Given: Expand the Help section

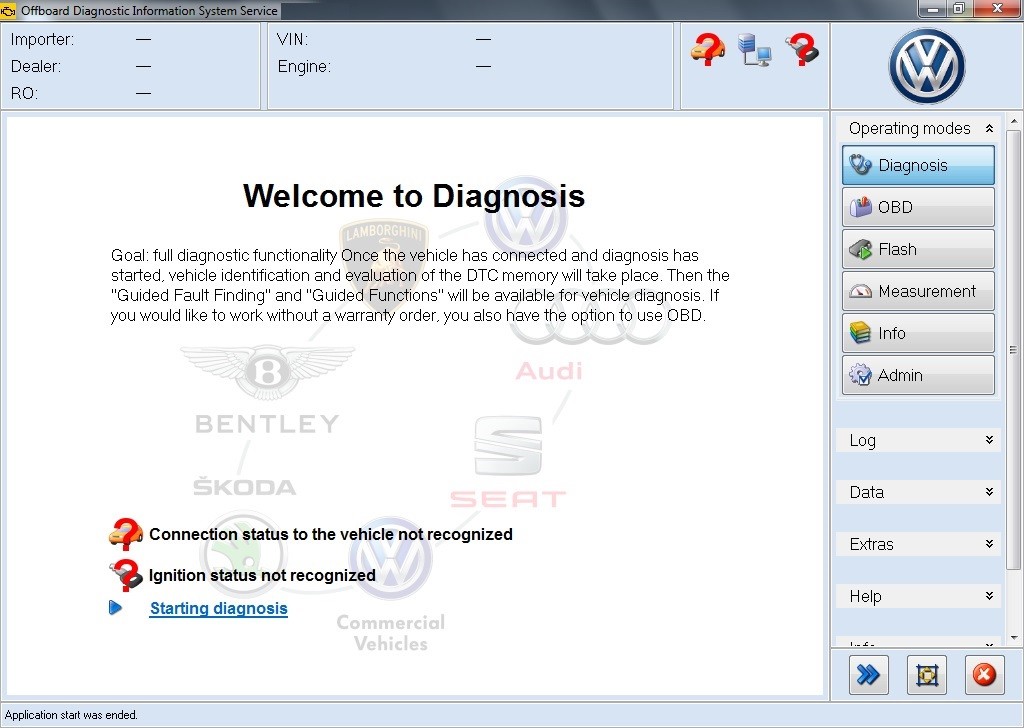Looking at the screenshot, I should pos(989,595).
